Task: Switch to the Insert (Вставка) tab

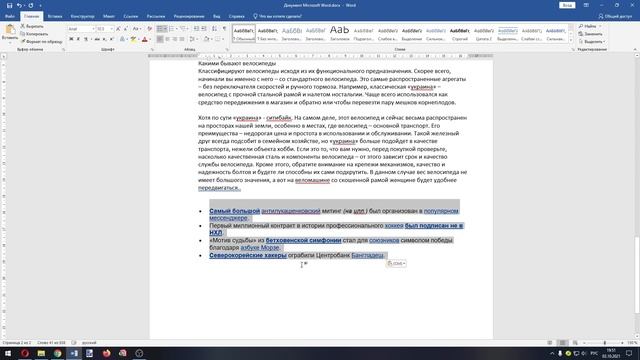Action: click(55, 16)
